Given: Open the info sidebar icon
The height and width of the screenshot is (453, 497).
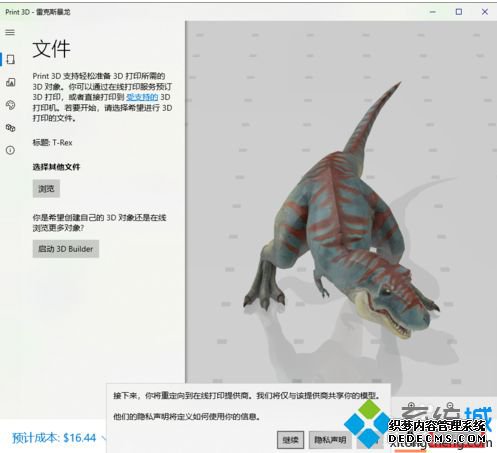Looking at the screenshot, I should click(x=10, y=150).
